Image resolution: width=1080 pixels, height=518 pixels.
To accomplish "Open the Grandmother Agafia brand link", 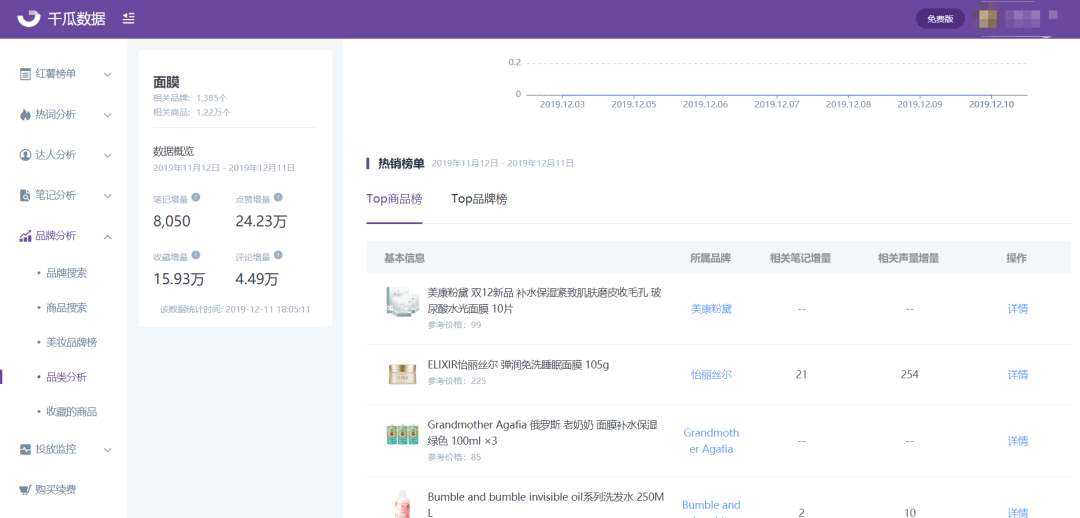I will click(x=712, y=441).
